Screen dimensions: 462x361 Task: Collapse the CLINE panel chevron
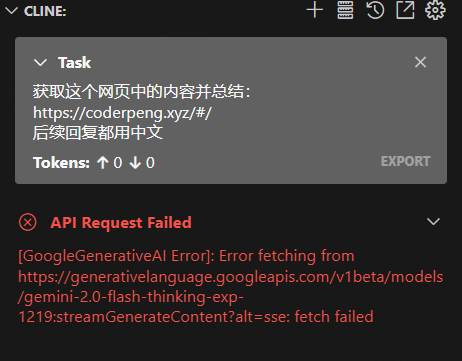tap(11, 11)
